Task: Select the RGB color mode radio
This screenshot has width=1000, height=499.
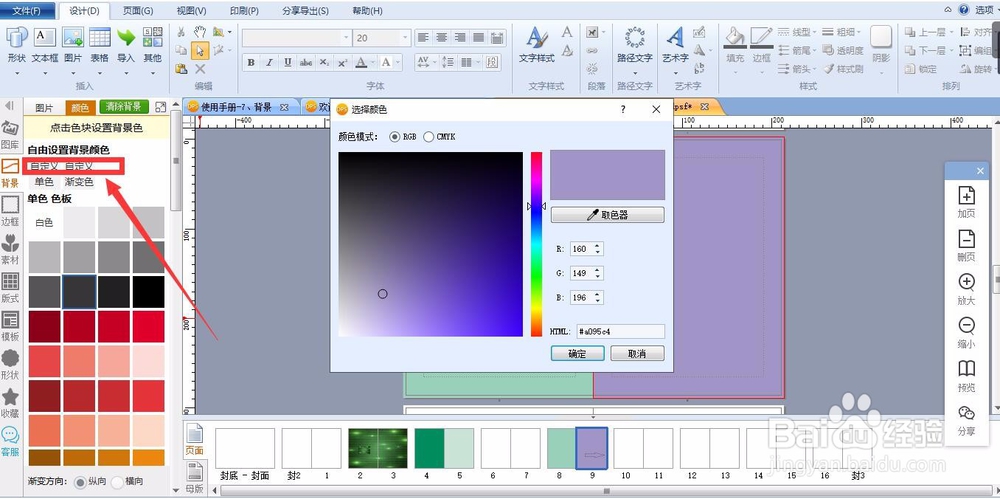Action: [x=395, y=137]
